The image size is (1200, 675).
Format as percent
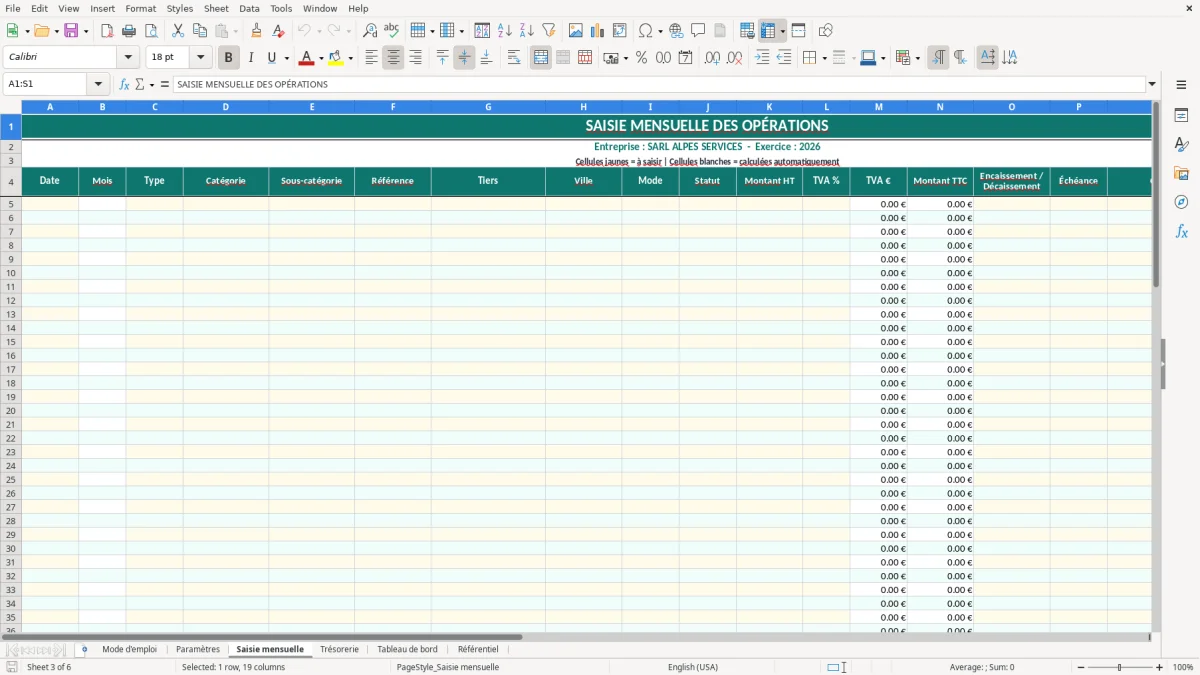641,58
